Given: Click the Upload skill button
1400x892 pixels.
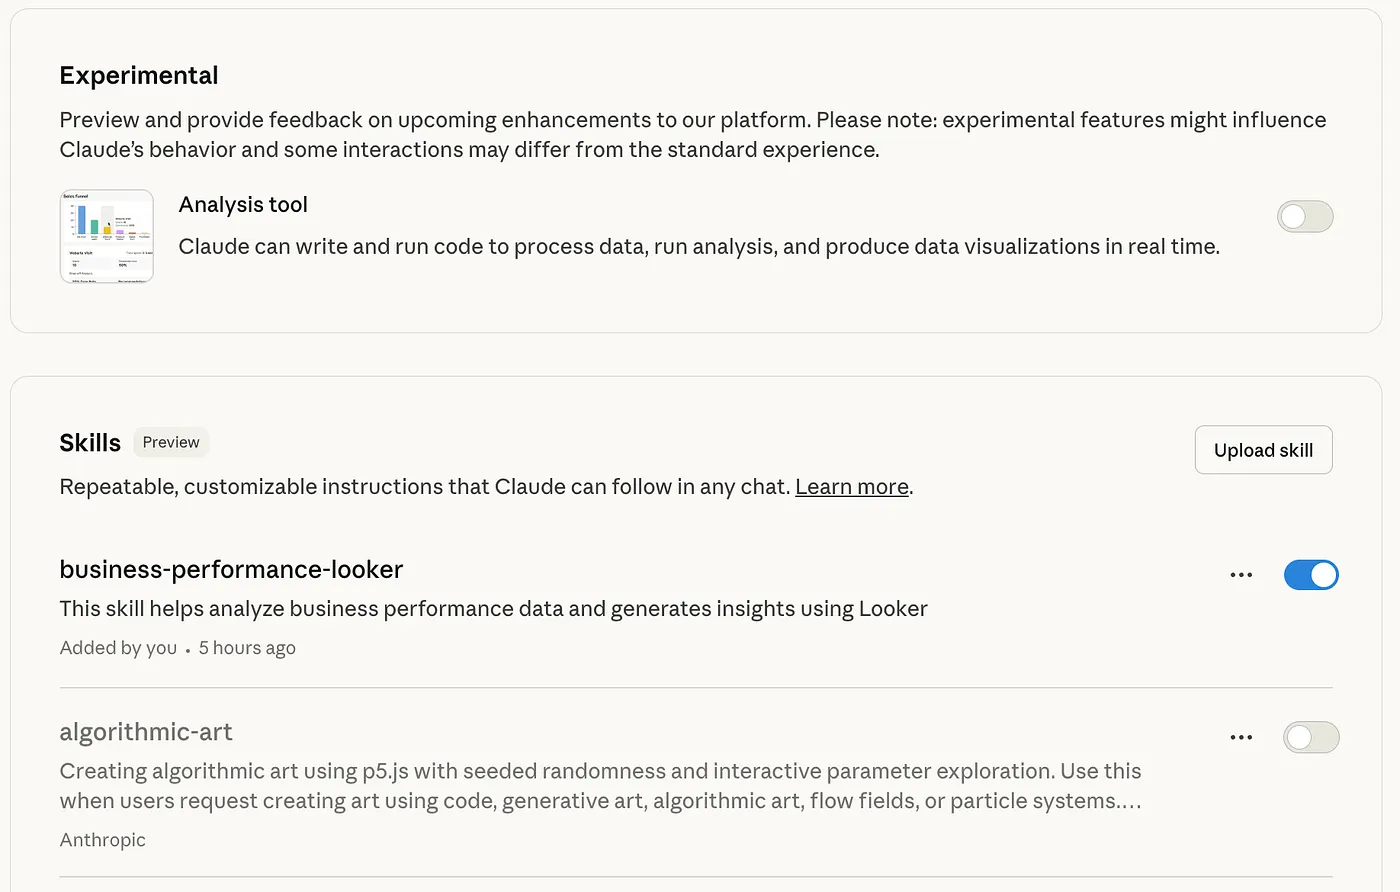Looking at the screenshot, I should tap(1263, 449).
